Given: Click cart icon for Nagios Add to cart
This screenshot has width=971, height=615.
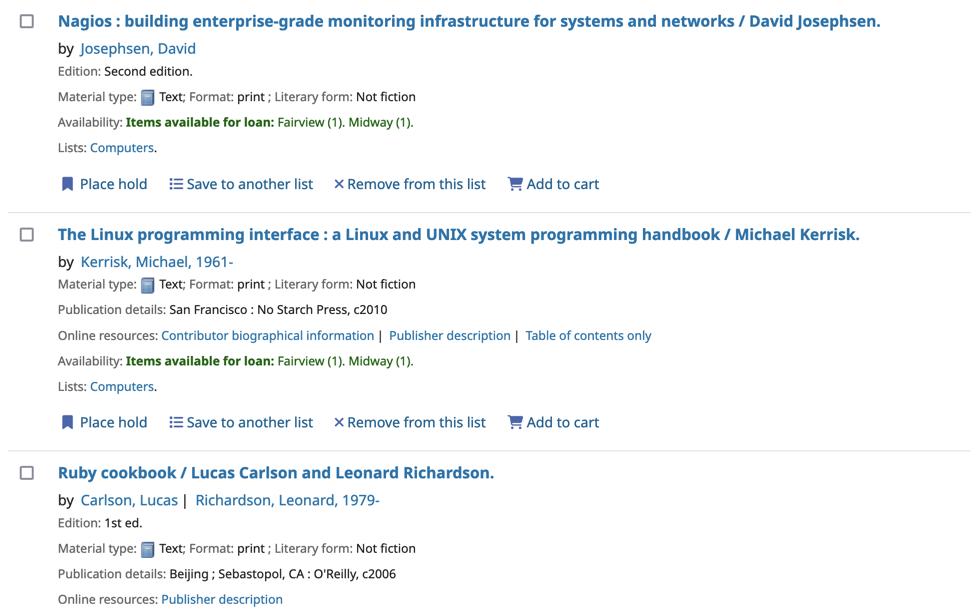Looking at the screenshot, I should tap(515, 184).
